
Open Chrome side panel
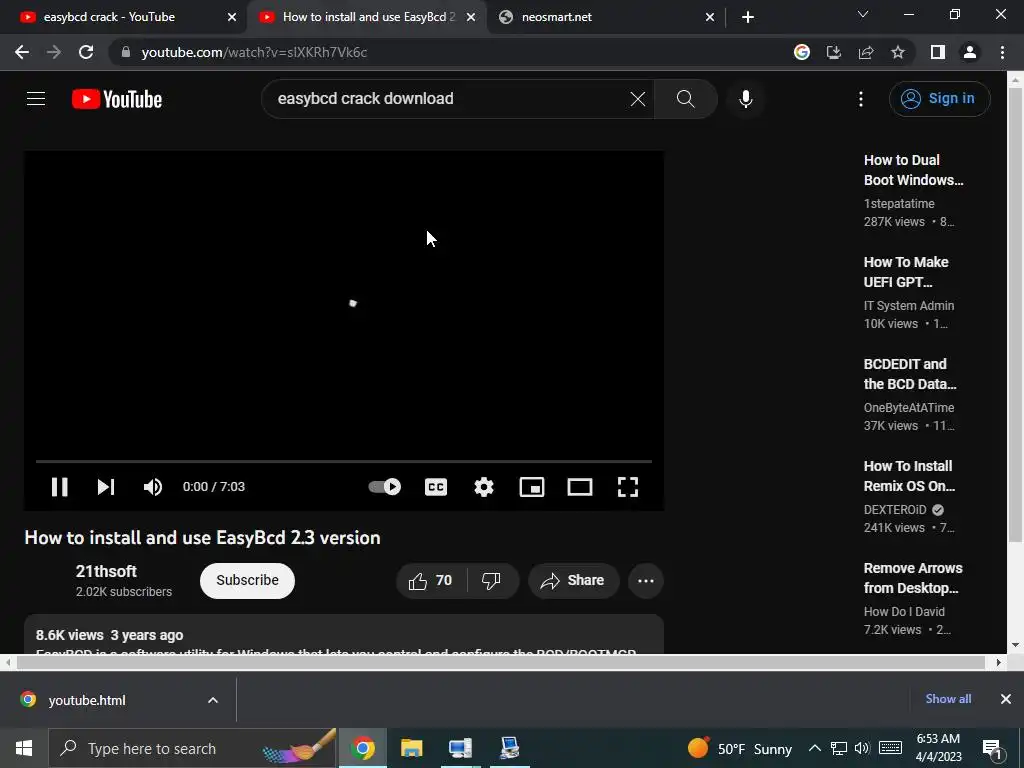coord(938,52)
